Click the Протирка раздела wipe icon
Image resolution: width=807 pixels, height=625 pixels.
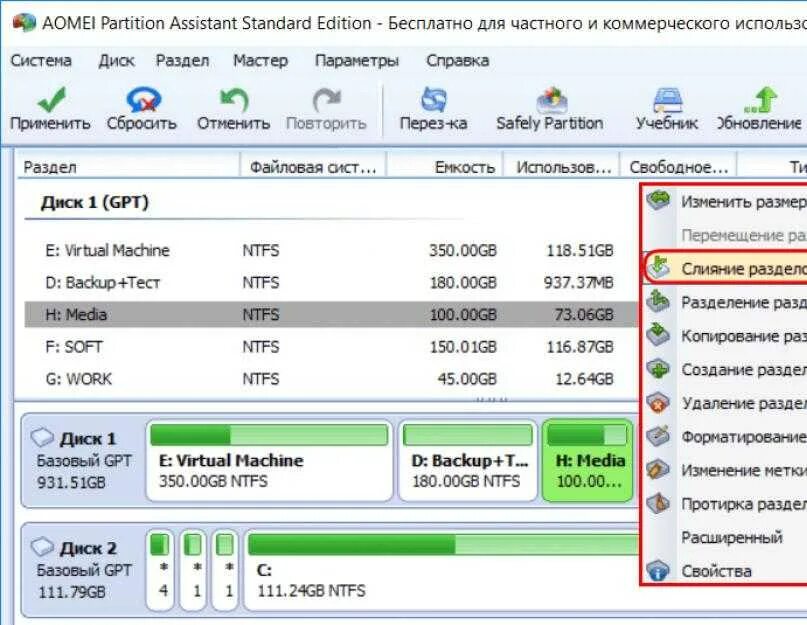(x=658, y=503)
